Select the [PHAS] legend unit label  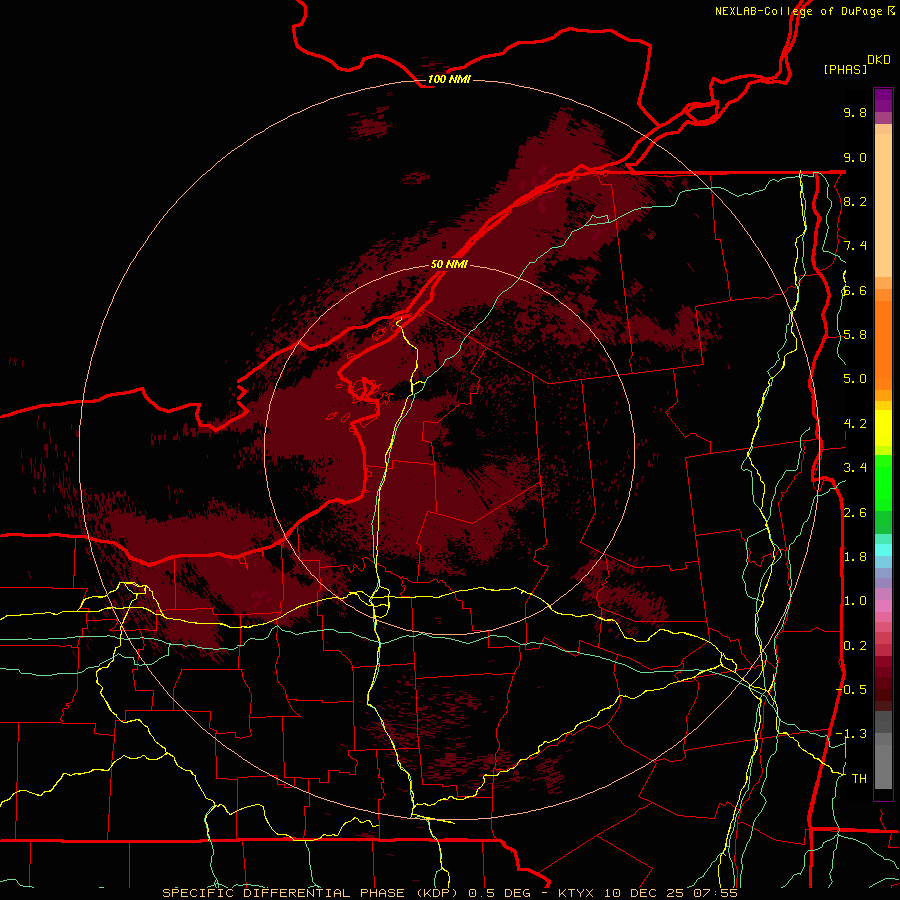point(845,69)
